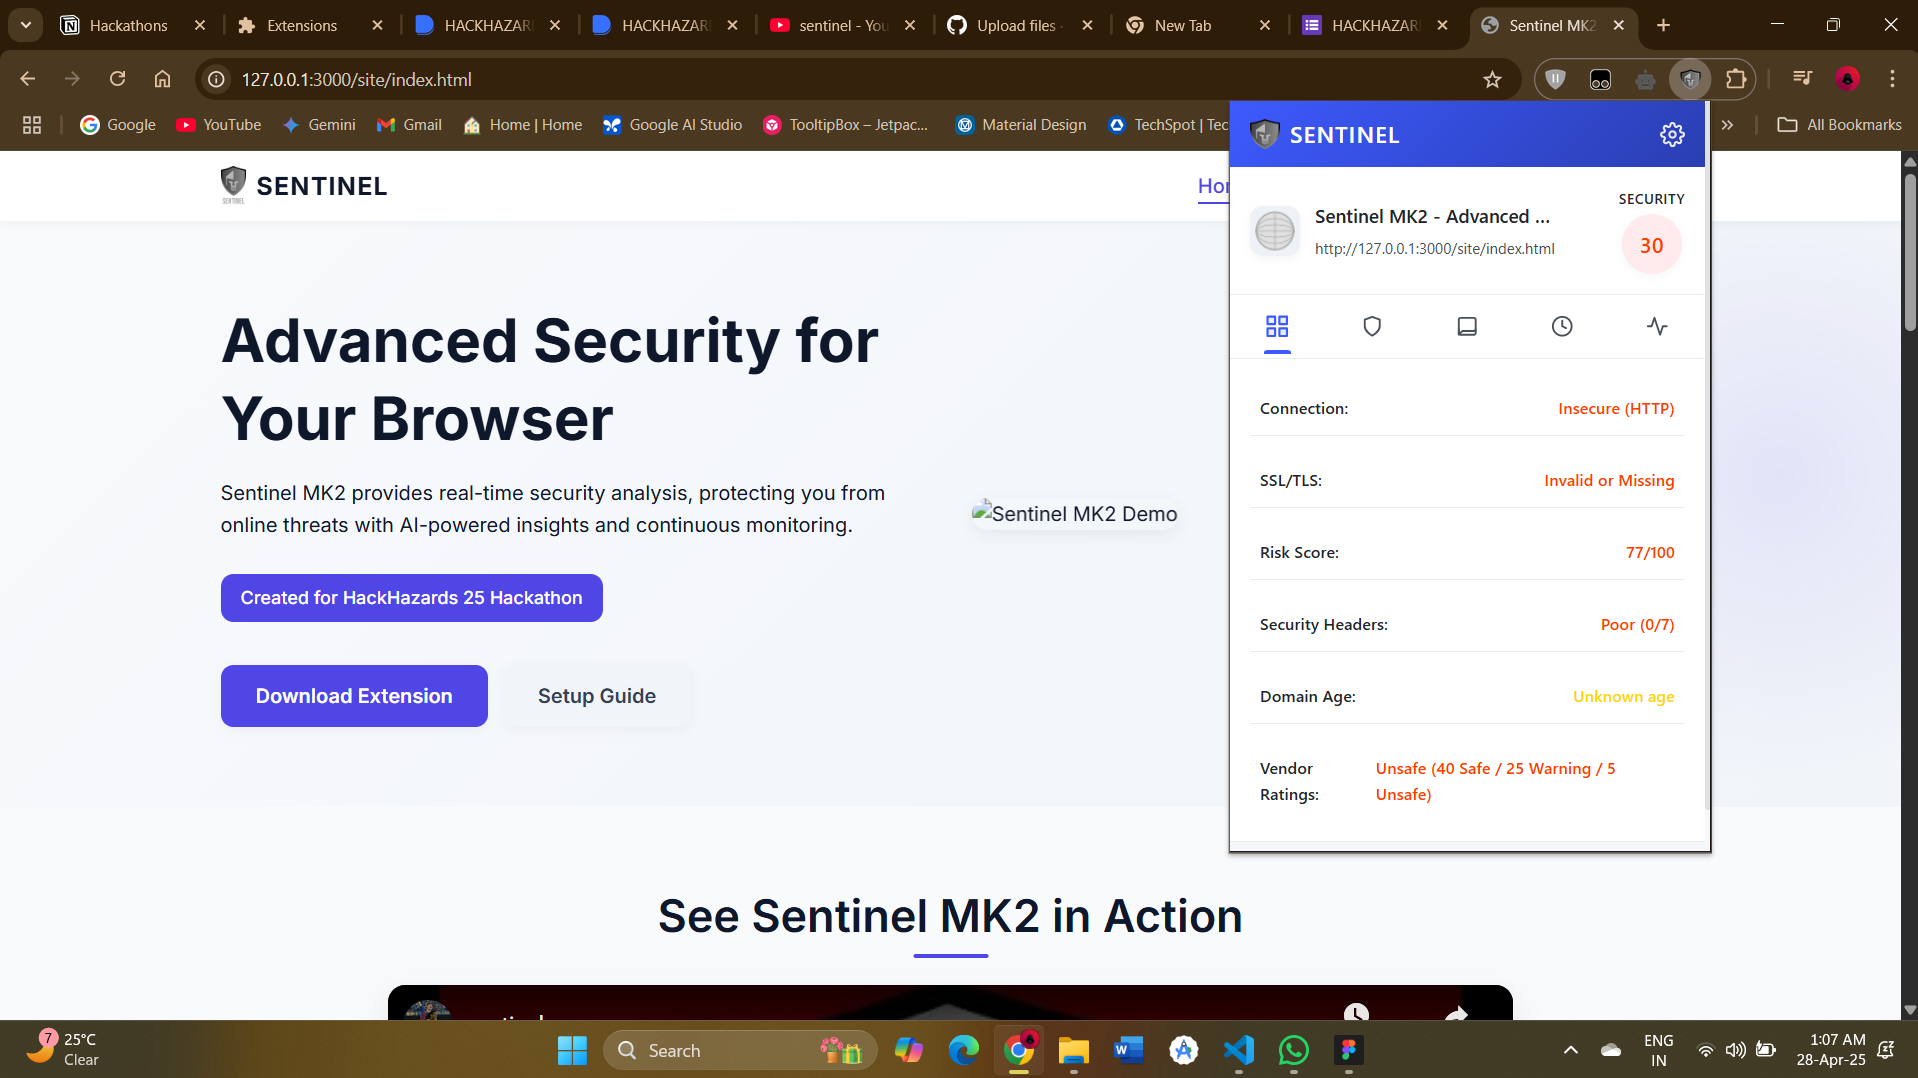
Task: Switch to the Upload files GitHub tab
Action: click(x=1015, y=25)
